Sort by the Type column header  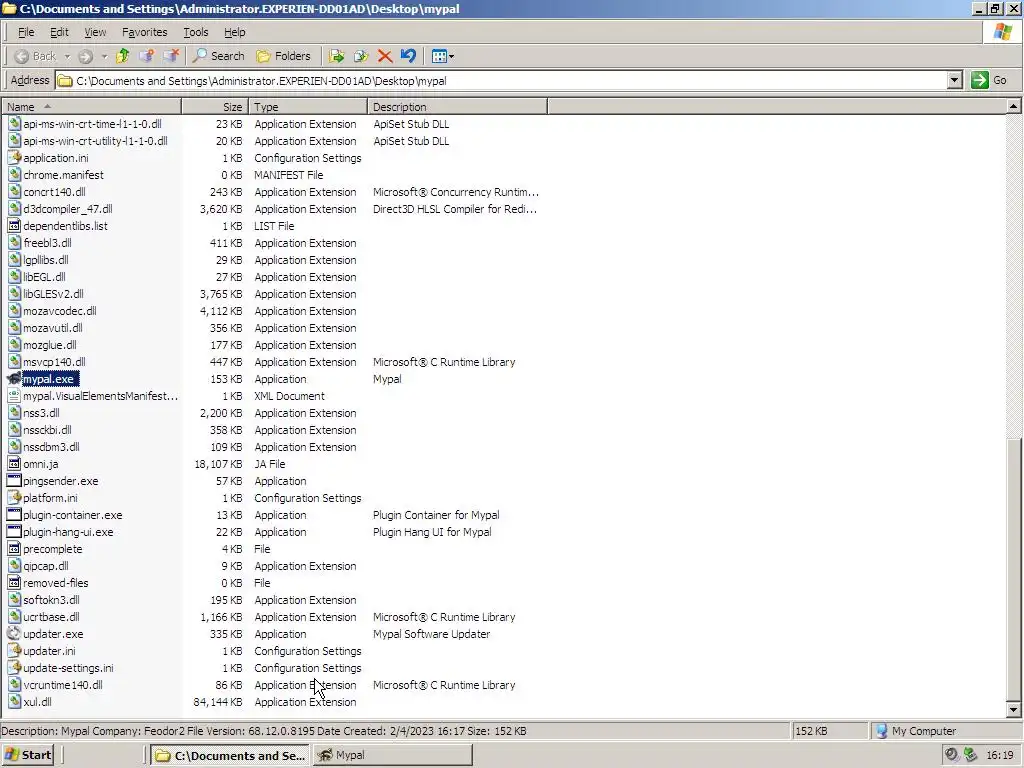pyautogui.click(x=308, y=106)
